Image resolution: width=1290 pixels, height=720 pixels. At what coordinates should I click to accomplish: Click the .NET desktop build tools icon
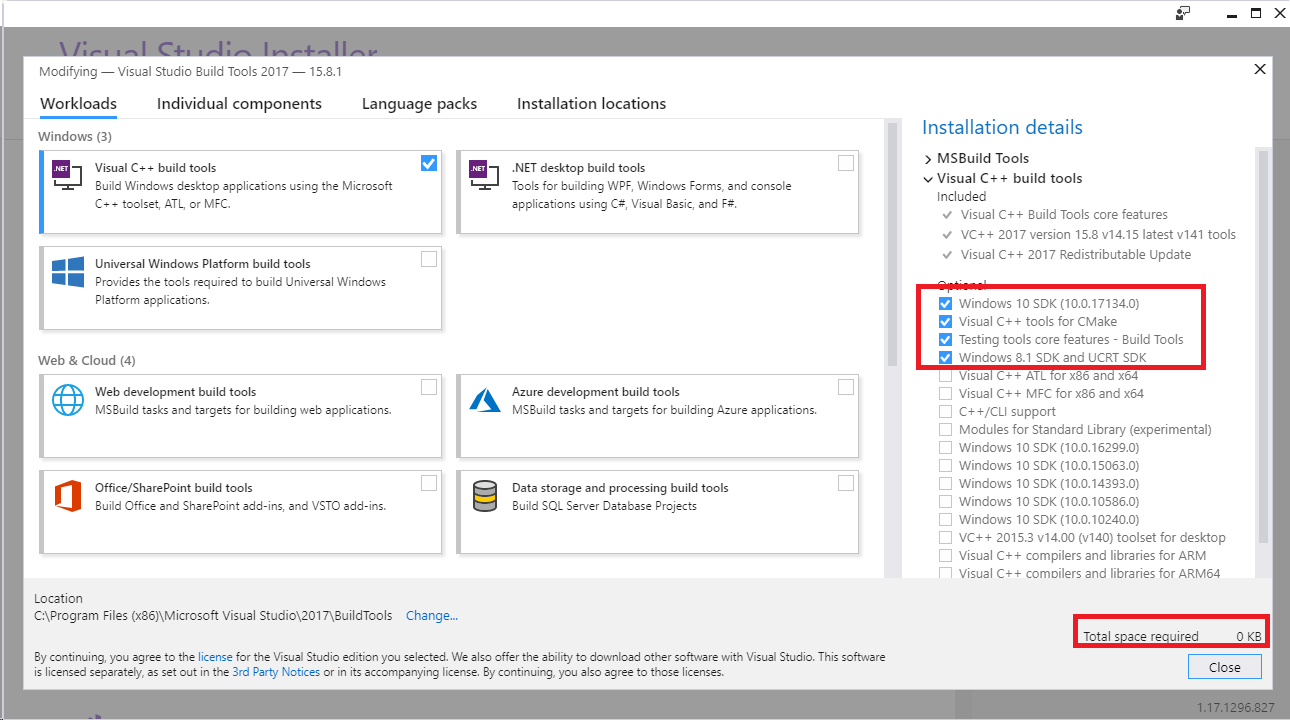click(483, 173)
